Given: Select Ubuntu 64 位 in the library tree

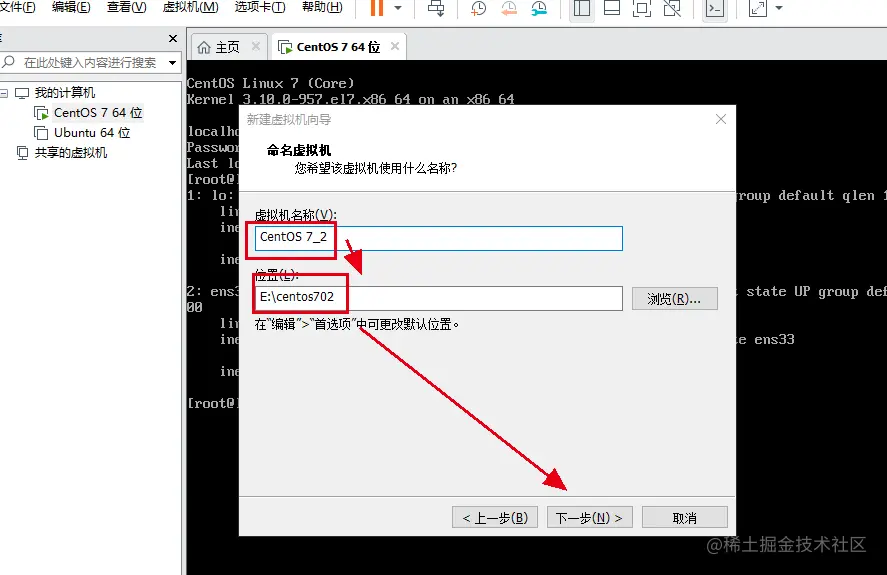Looking at the screenshot, I should coord(92,133).
